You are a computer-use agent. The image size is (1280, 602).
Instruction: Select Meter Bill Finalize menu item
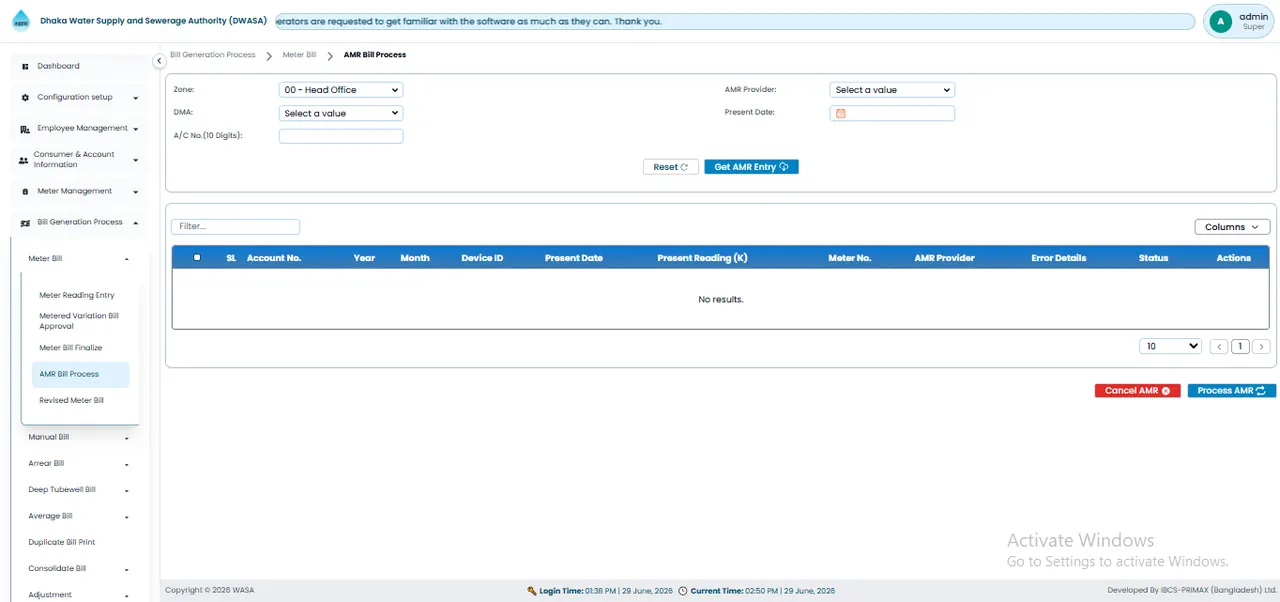click(x=71, y=348)
